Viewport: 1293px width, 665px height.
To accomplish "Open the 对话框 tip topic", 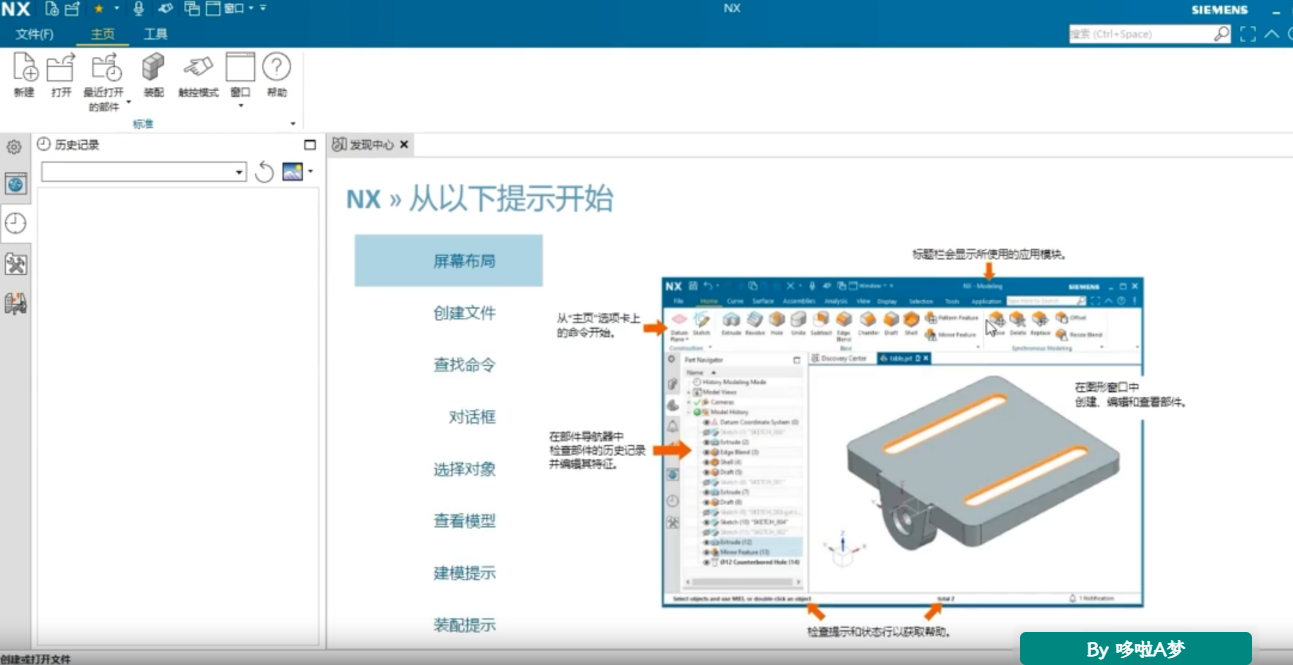I will [x=472, y=417].
